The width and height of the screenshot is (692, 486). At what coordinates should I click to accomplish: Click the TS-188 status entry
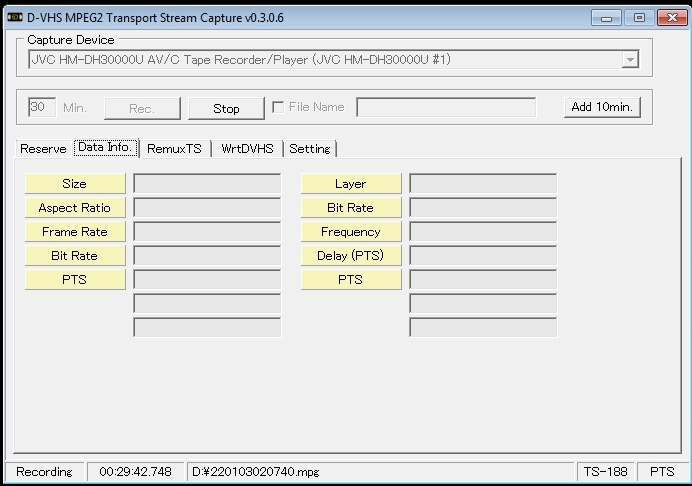[x=606, y=472]
